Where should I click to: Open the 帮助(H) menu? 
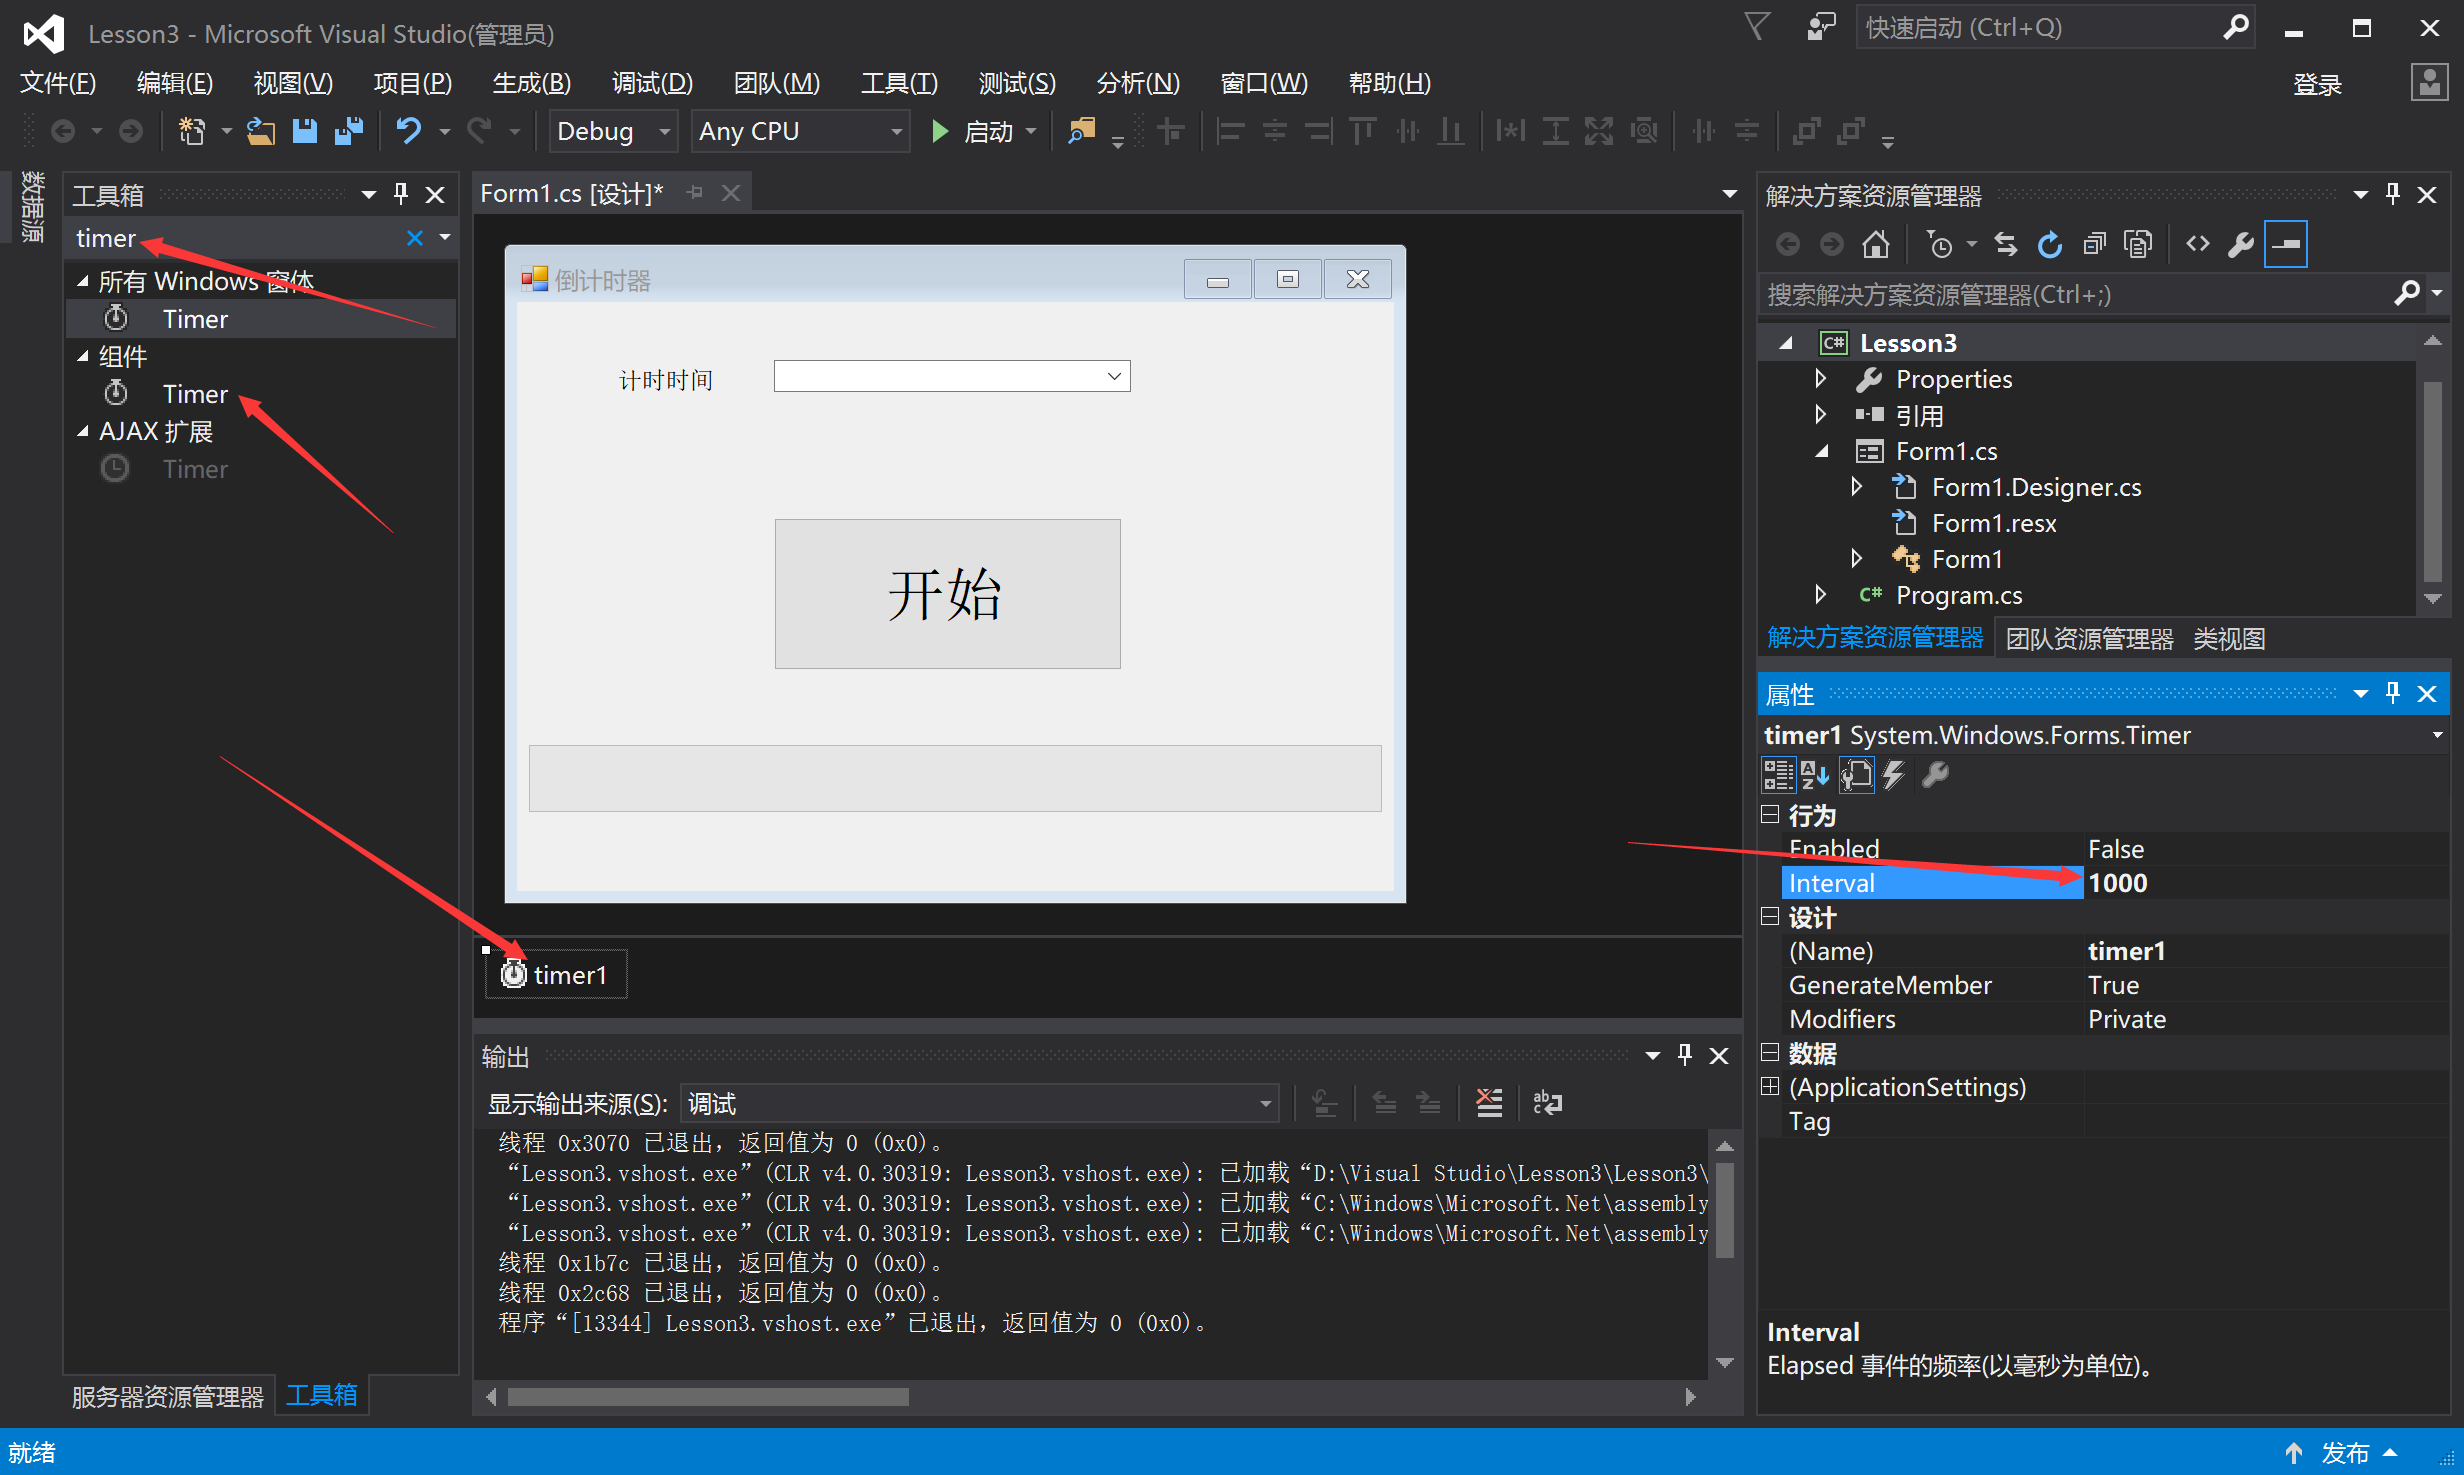point(1389,83)
